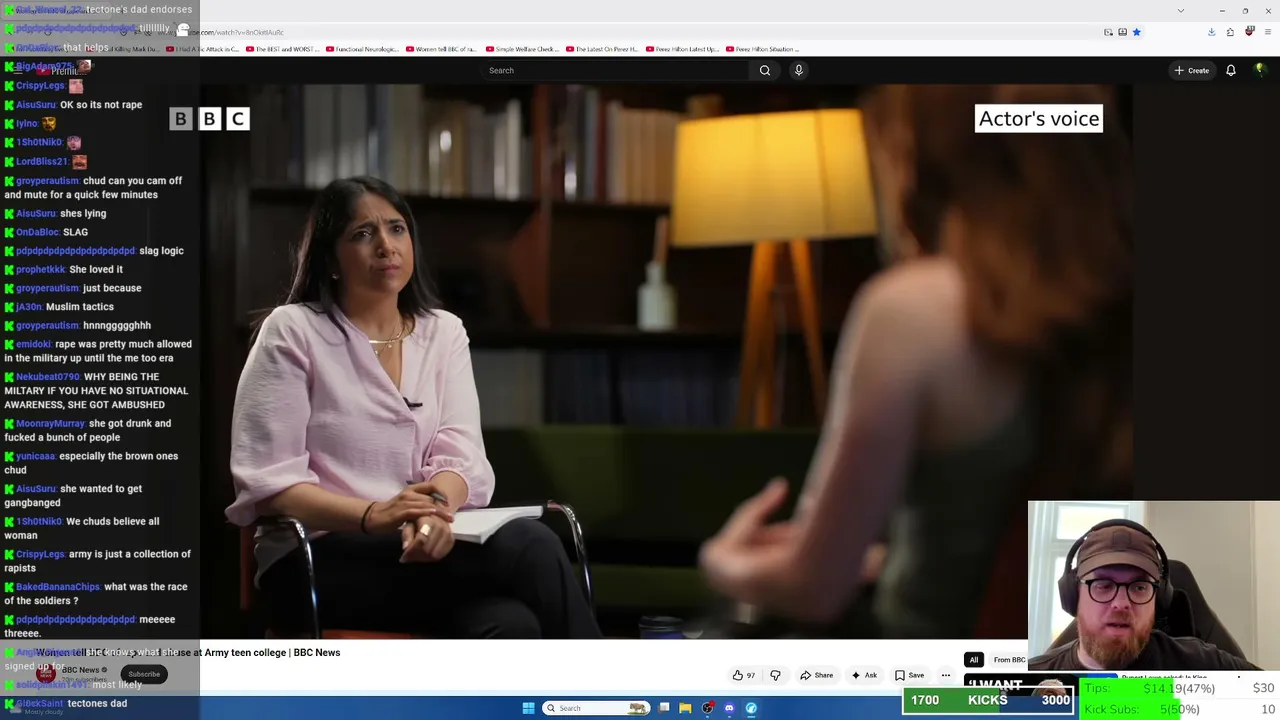This screenshot has height=720, width=1280.
Task: Open the Edge browser icon in taskbar
Action: point(751,708)
